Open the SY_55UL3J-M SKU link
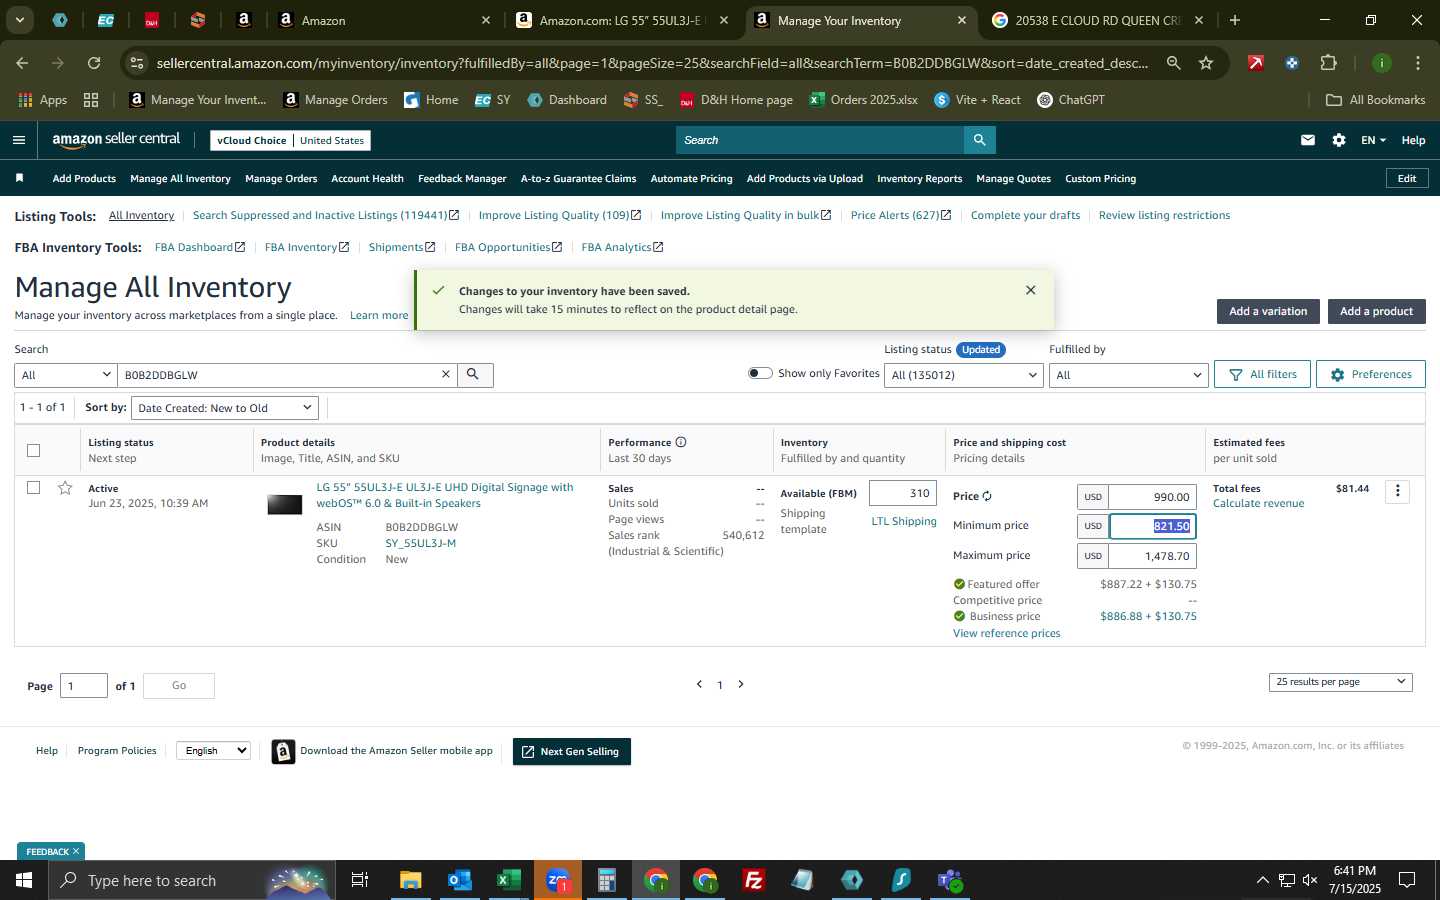This screenshot has height=900, width=1440. pos(420,543)
